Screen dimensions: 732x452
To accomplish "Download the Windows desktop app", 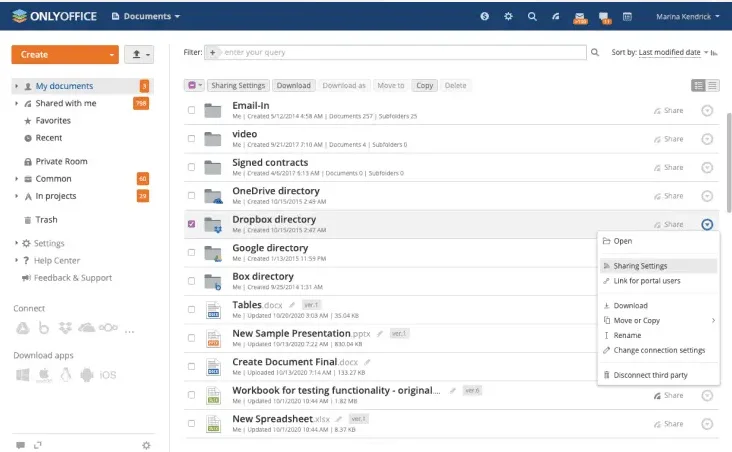I will 22,374.
